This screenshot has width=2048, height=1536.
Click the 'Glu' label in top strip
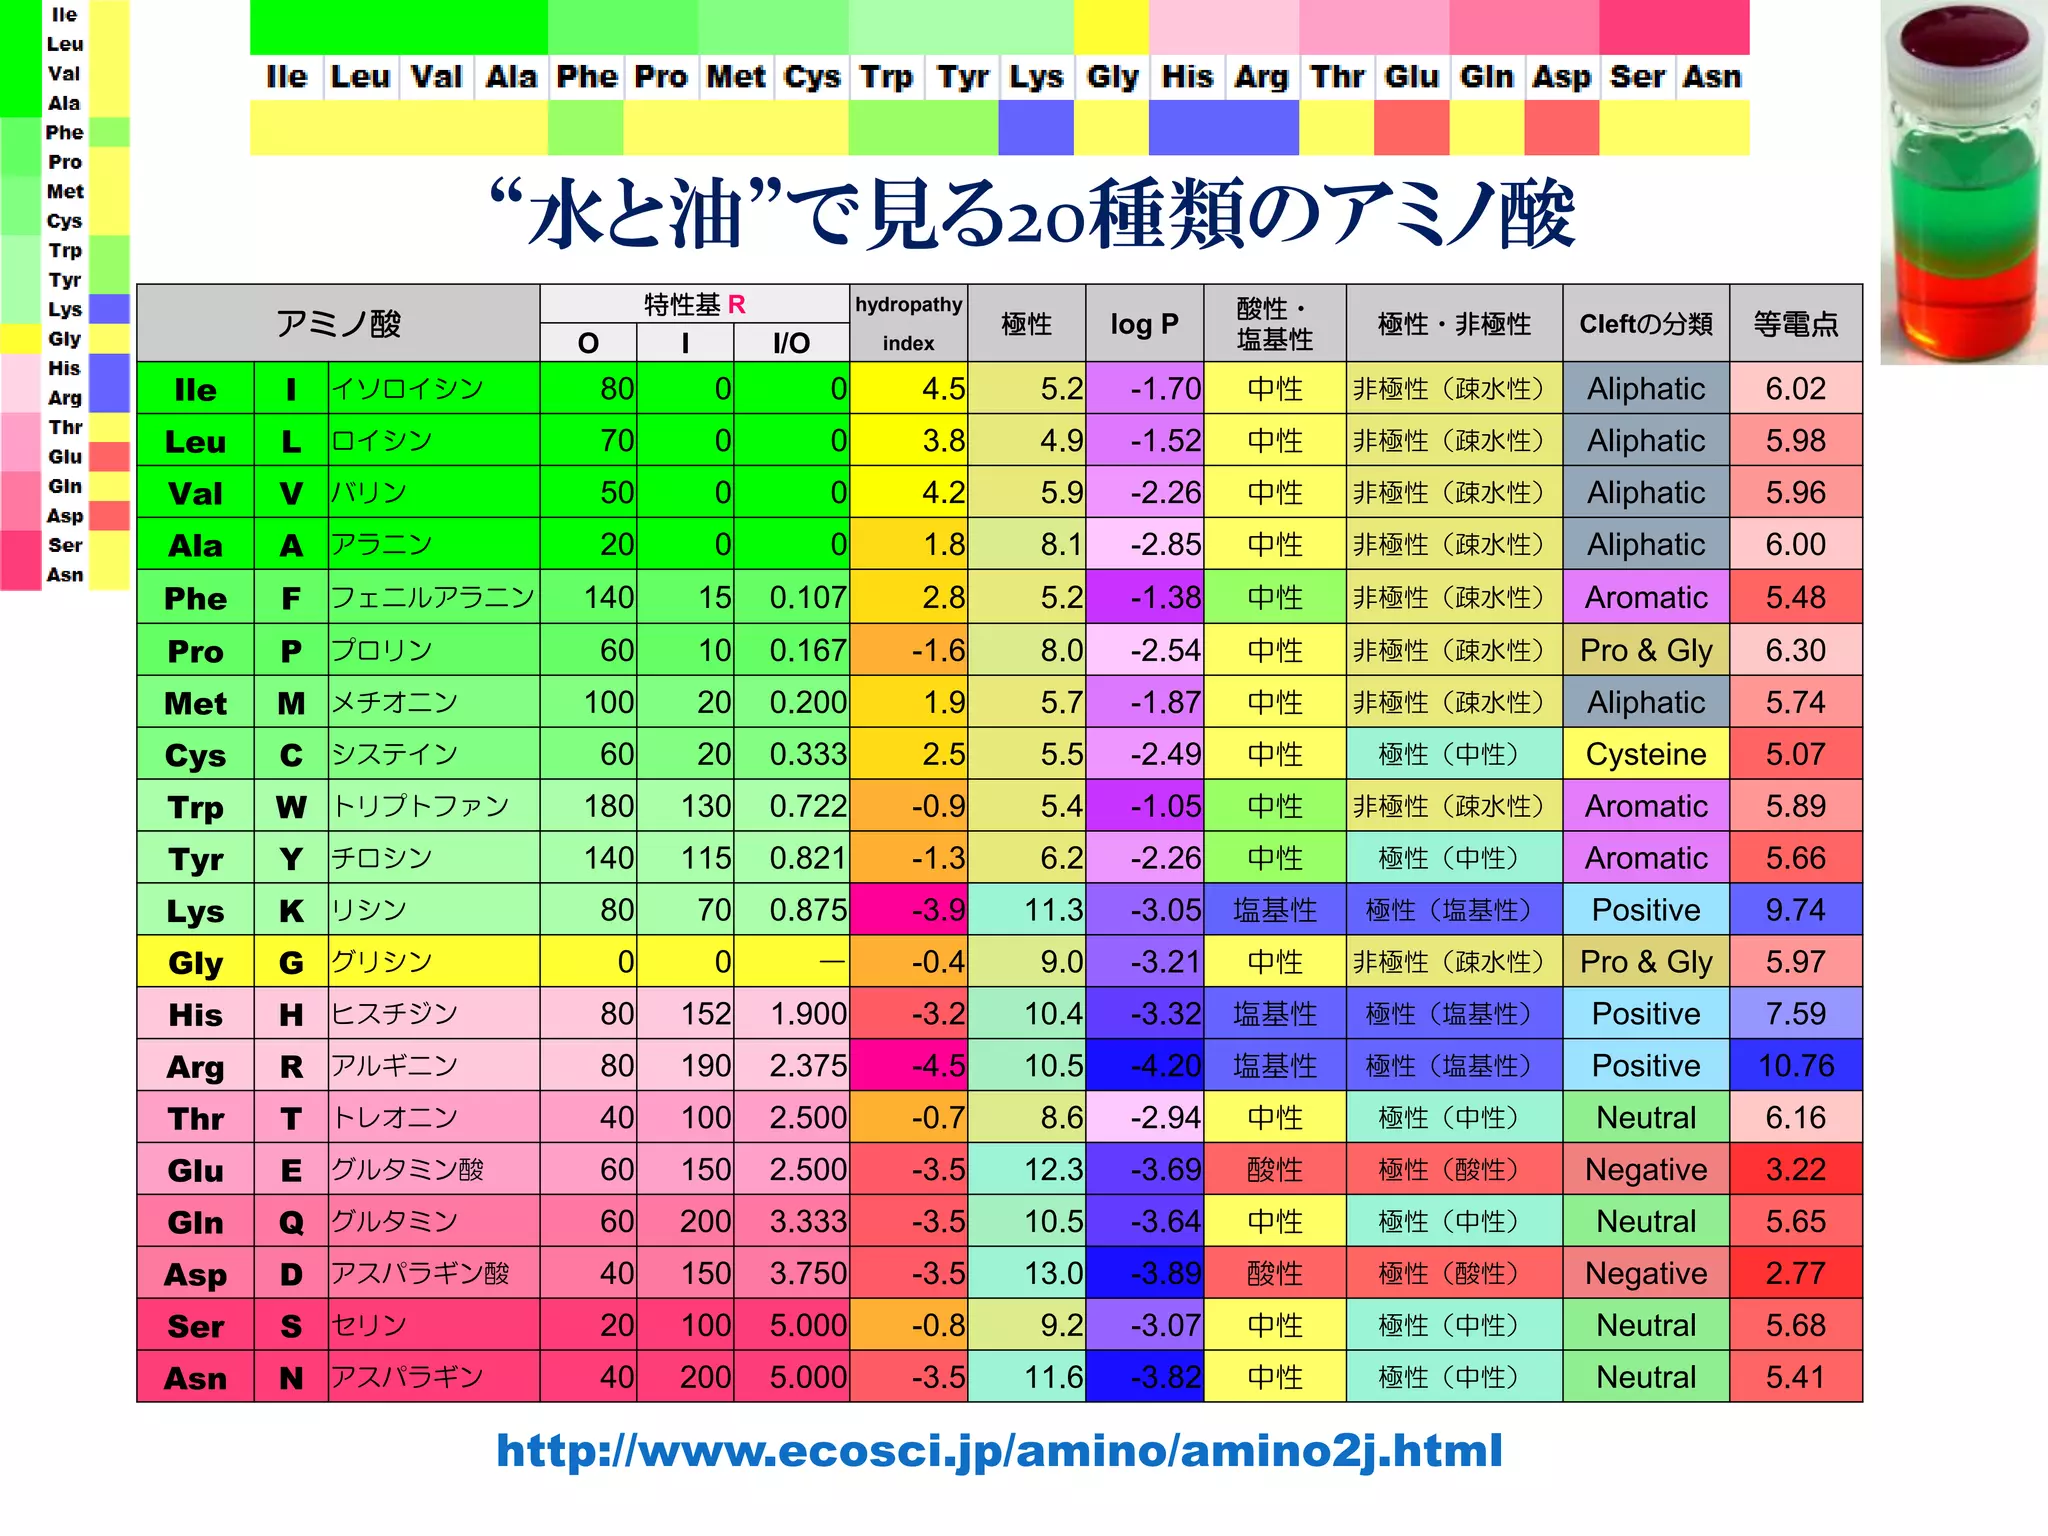tap(1412, 77)
